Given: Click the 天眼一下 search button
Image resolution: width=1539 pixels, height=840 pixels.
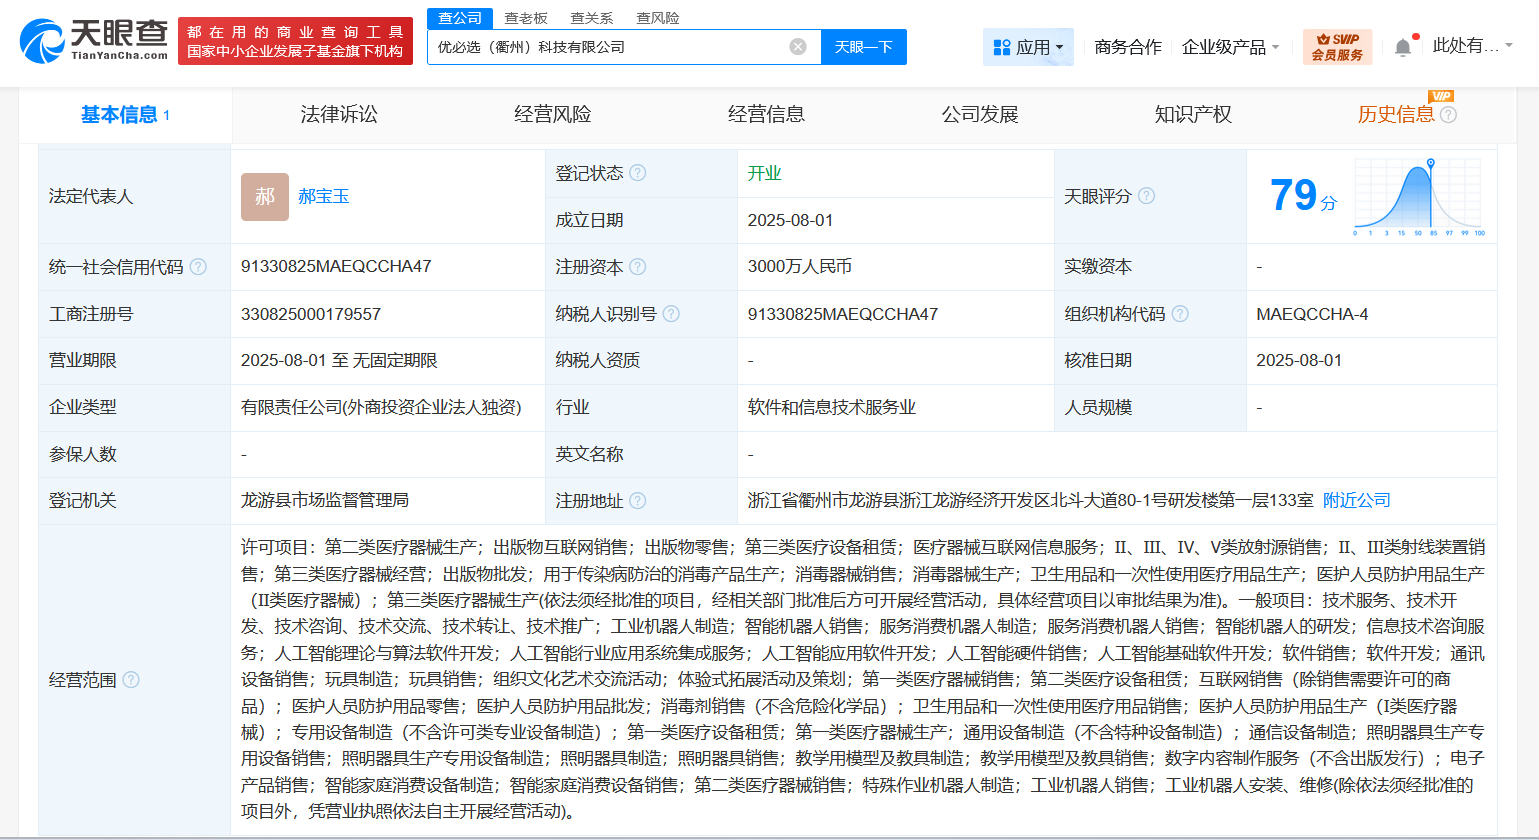Looking at the screenshot, I should point(862,46).
